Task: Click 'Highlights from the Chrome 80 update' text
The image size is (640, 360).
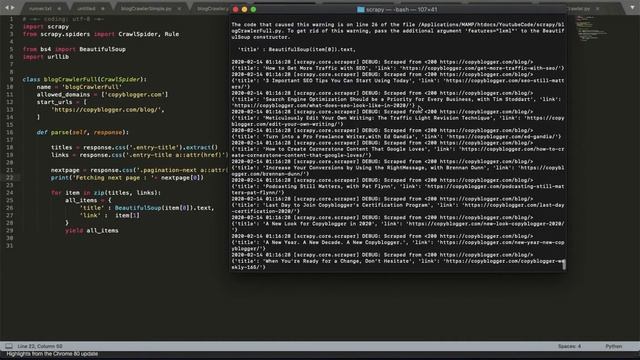Action: 52,354
